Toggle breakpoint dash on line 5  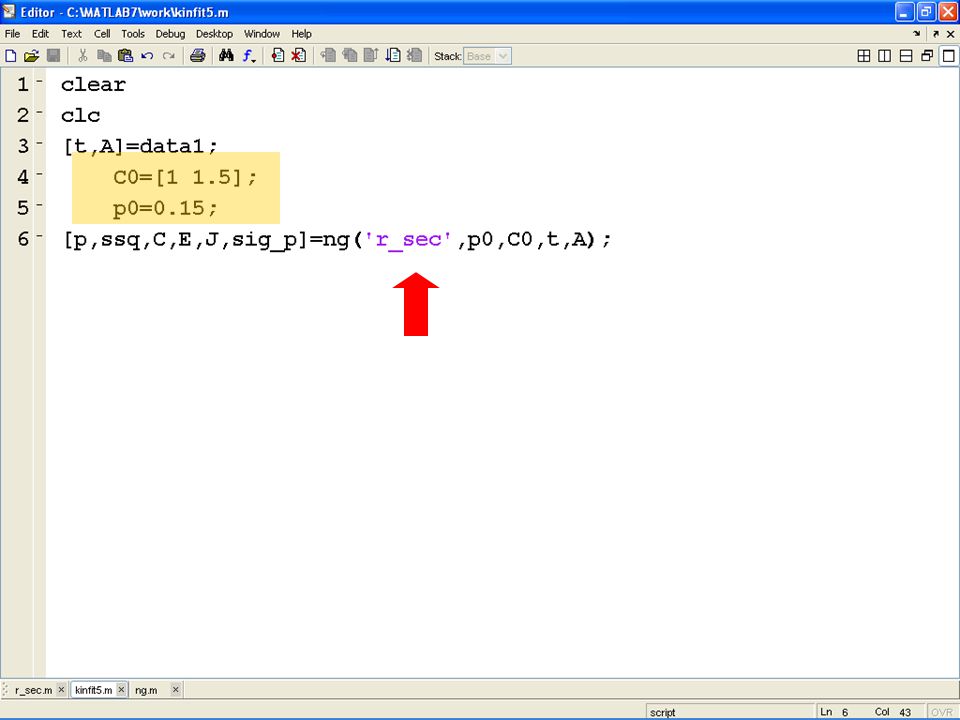[39, 204]
